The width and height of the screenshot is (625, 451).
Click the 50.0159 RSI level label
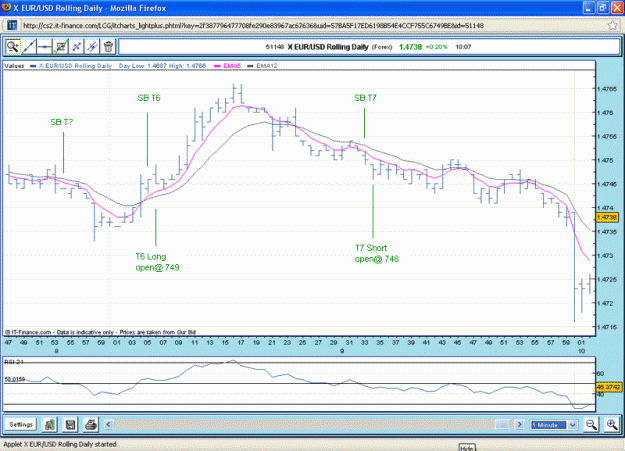pos(14,379)
